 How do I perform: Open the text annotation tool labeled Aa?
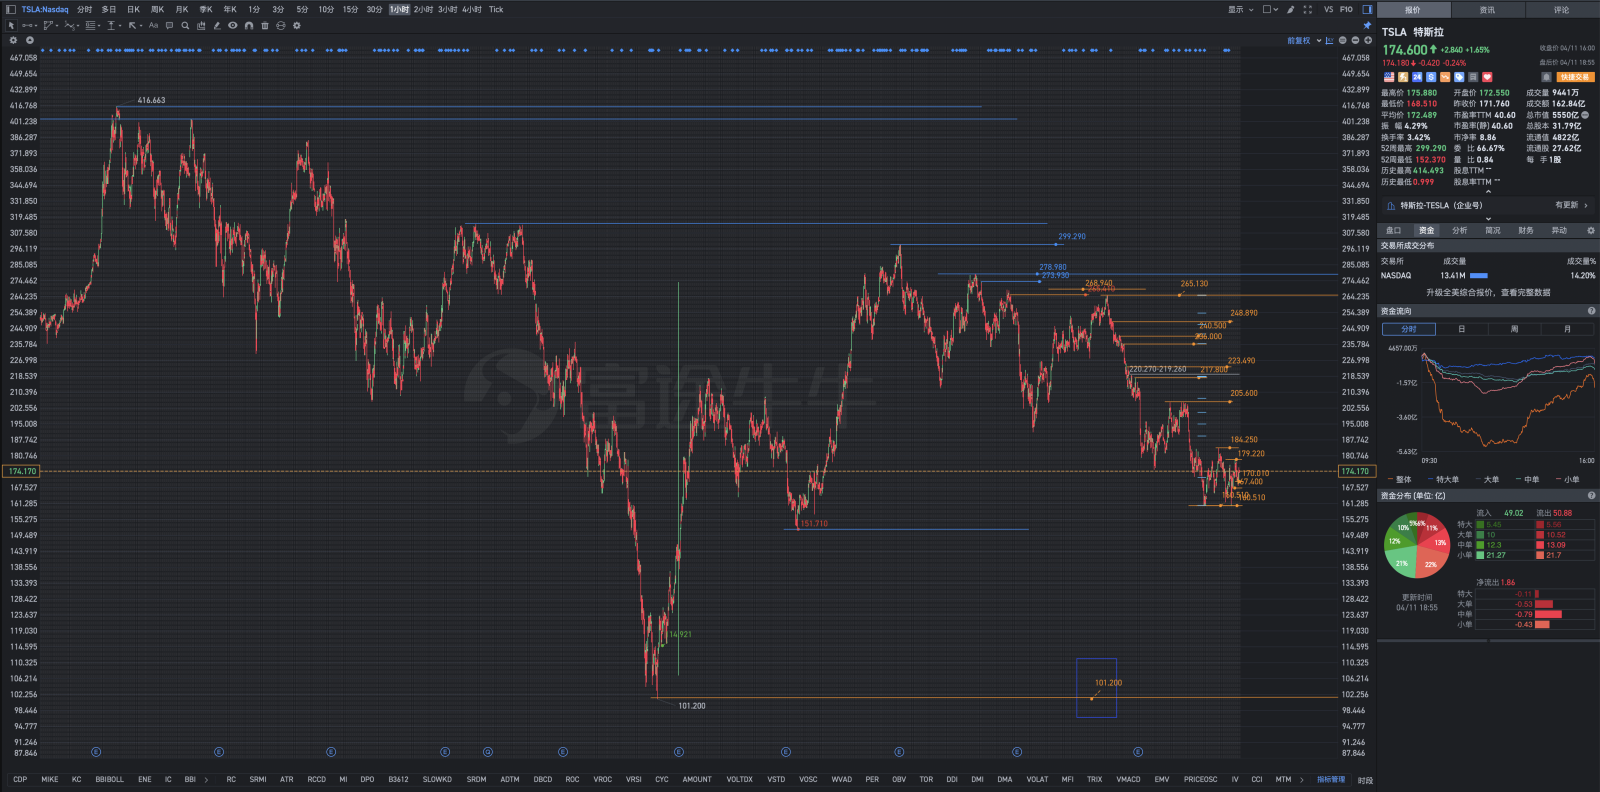(153, 25)
